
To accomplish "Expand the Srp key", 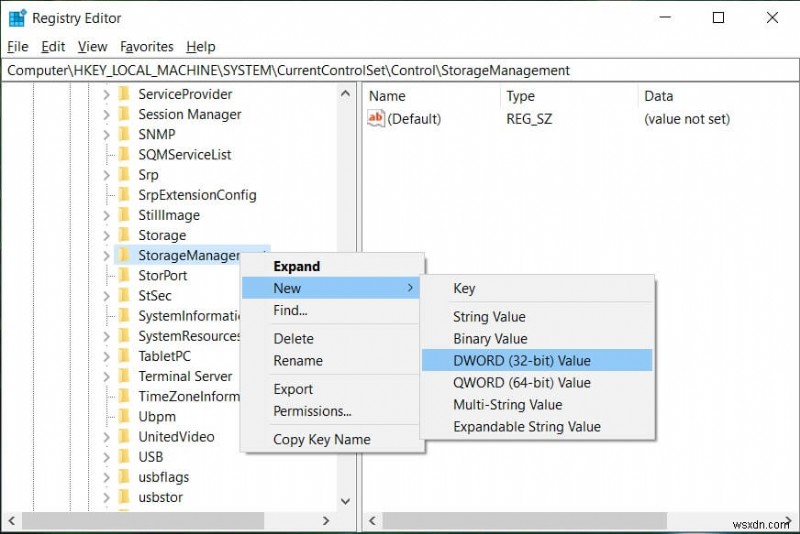I will coord(106,175).
